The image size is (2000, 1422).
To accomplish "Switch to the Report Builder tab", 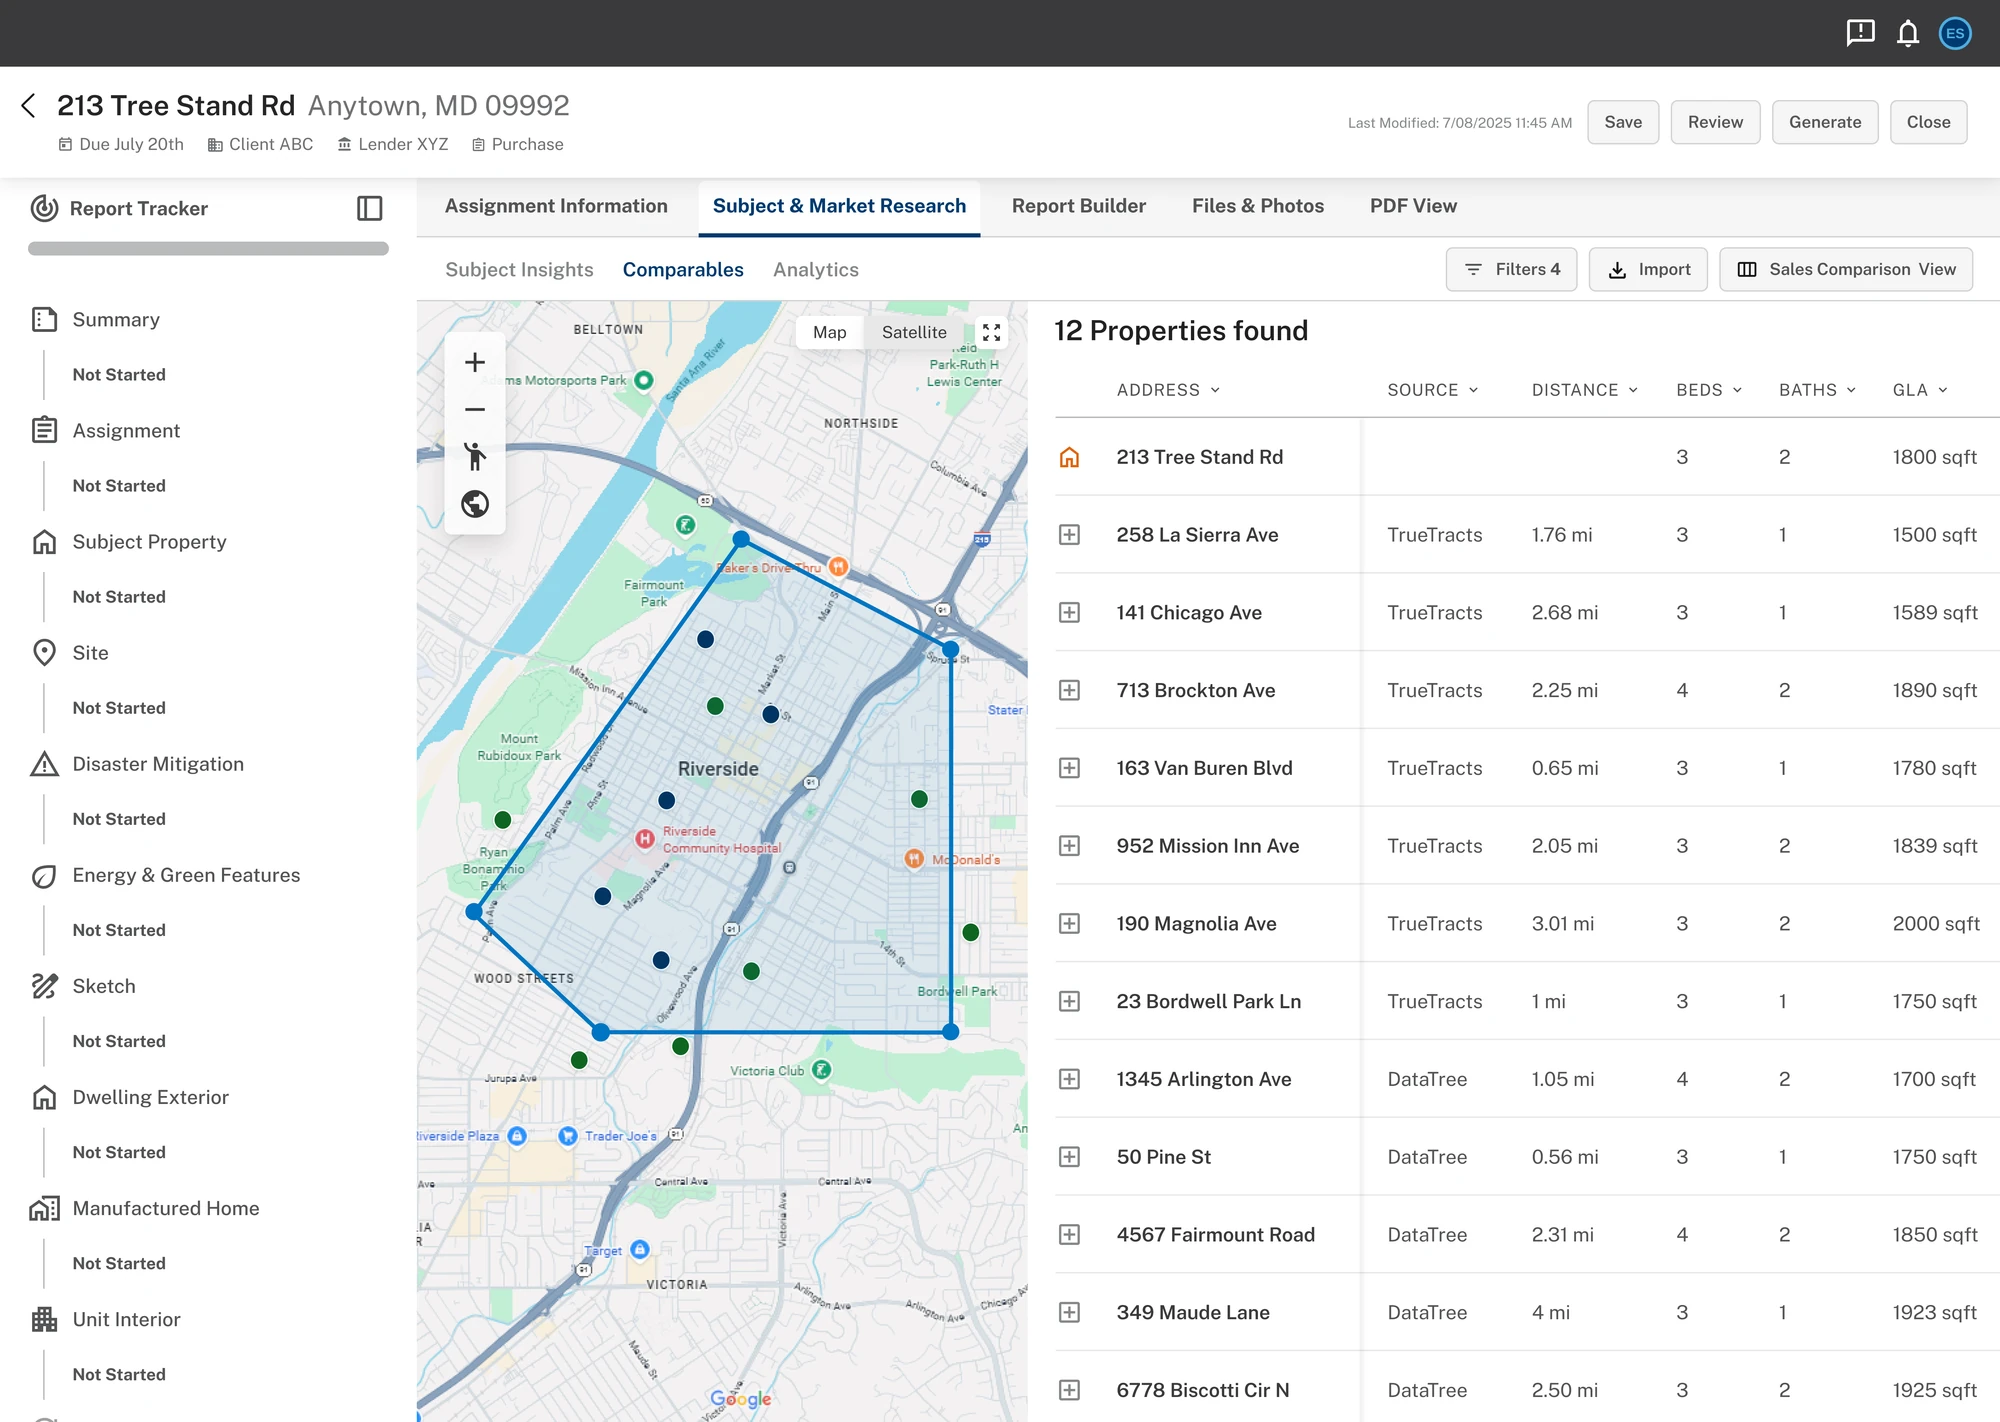I will [1078, 206].
